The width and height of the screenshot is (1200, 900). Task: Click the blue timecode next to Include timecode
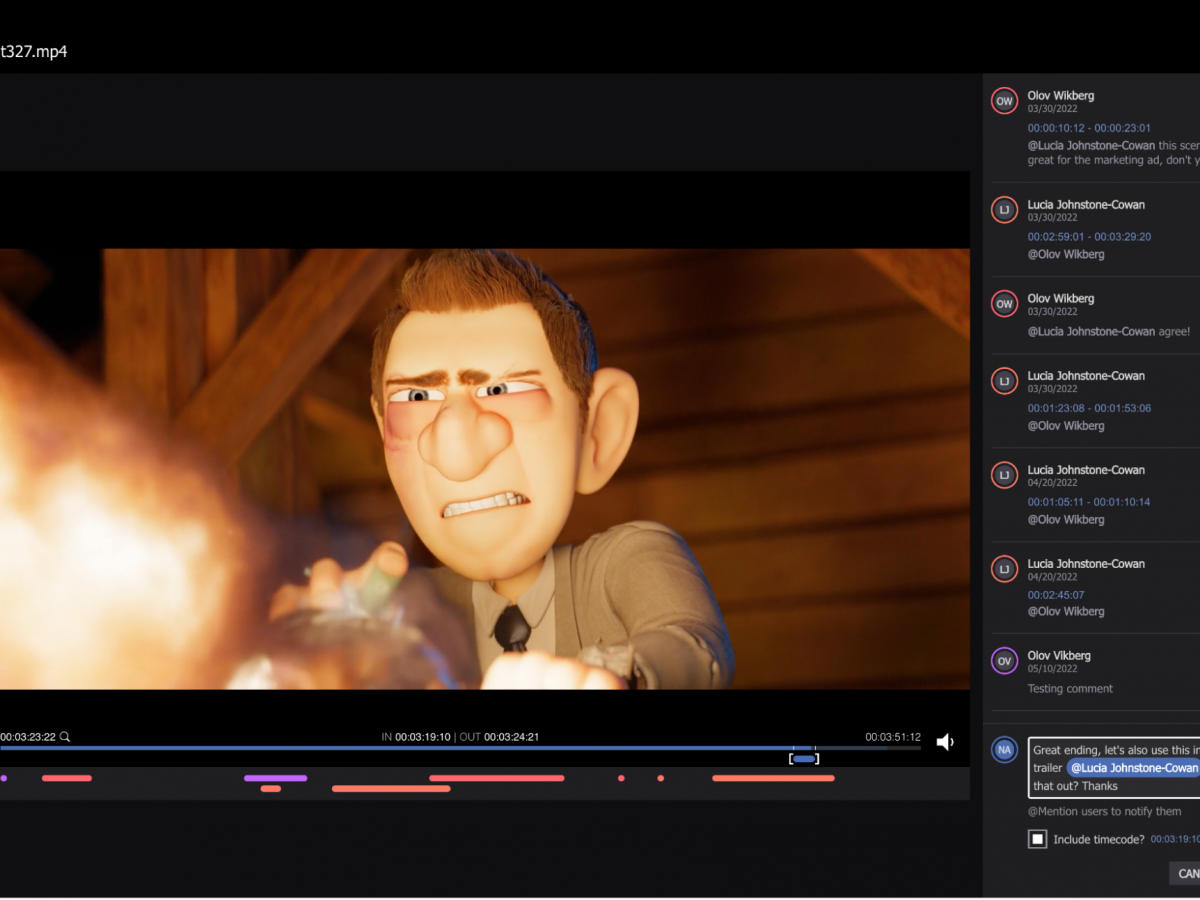coord(1175,840)
